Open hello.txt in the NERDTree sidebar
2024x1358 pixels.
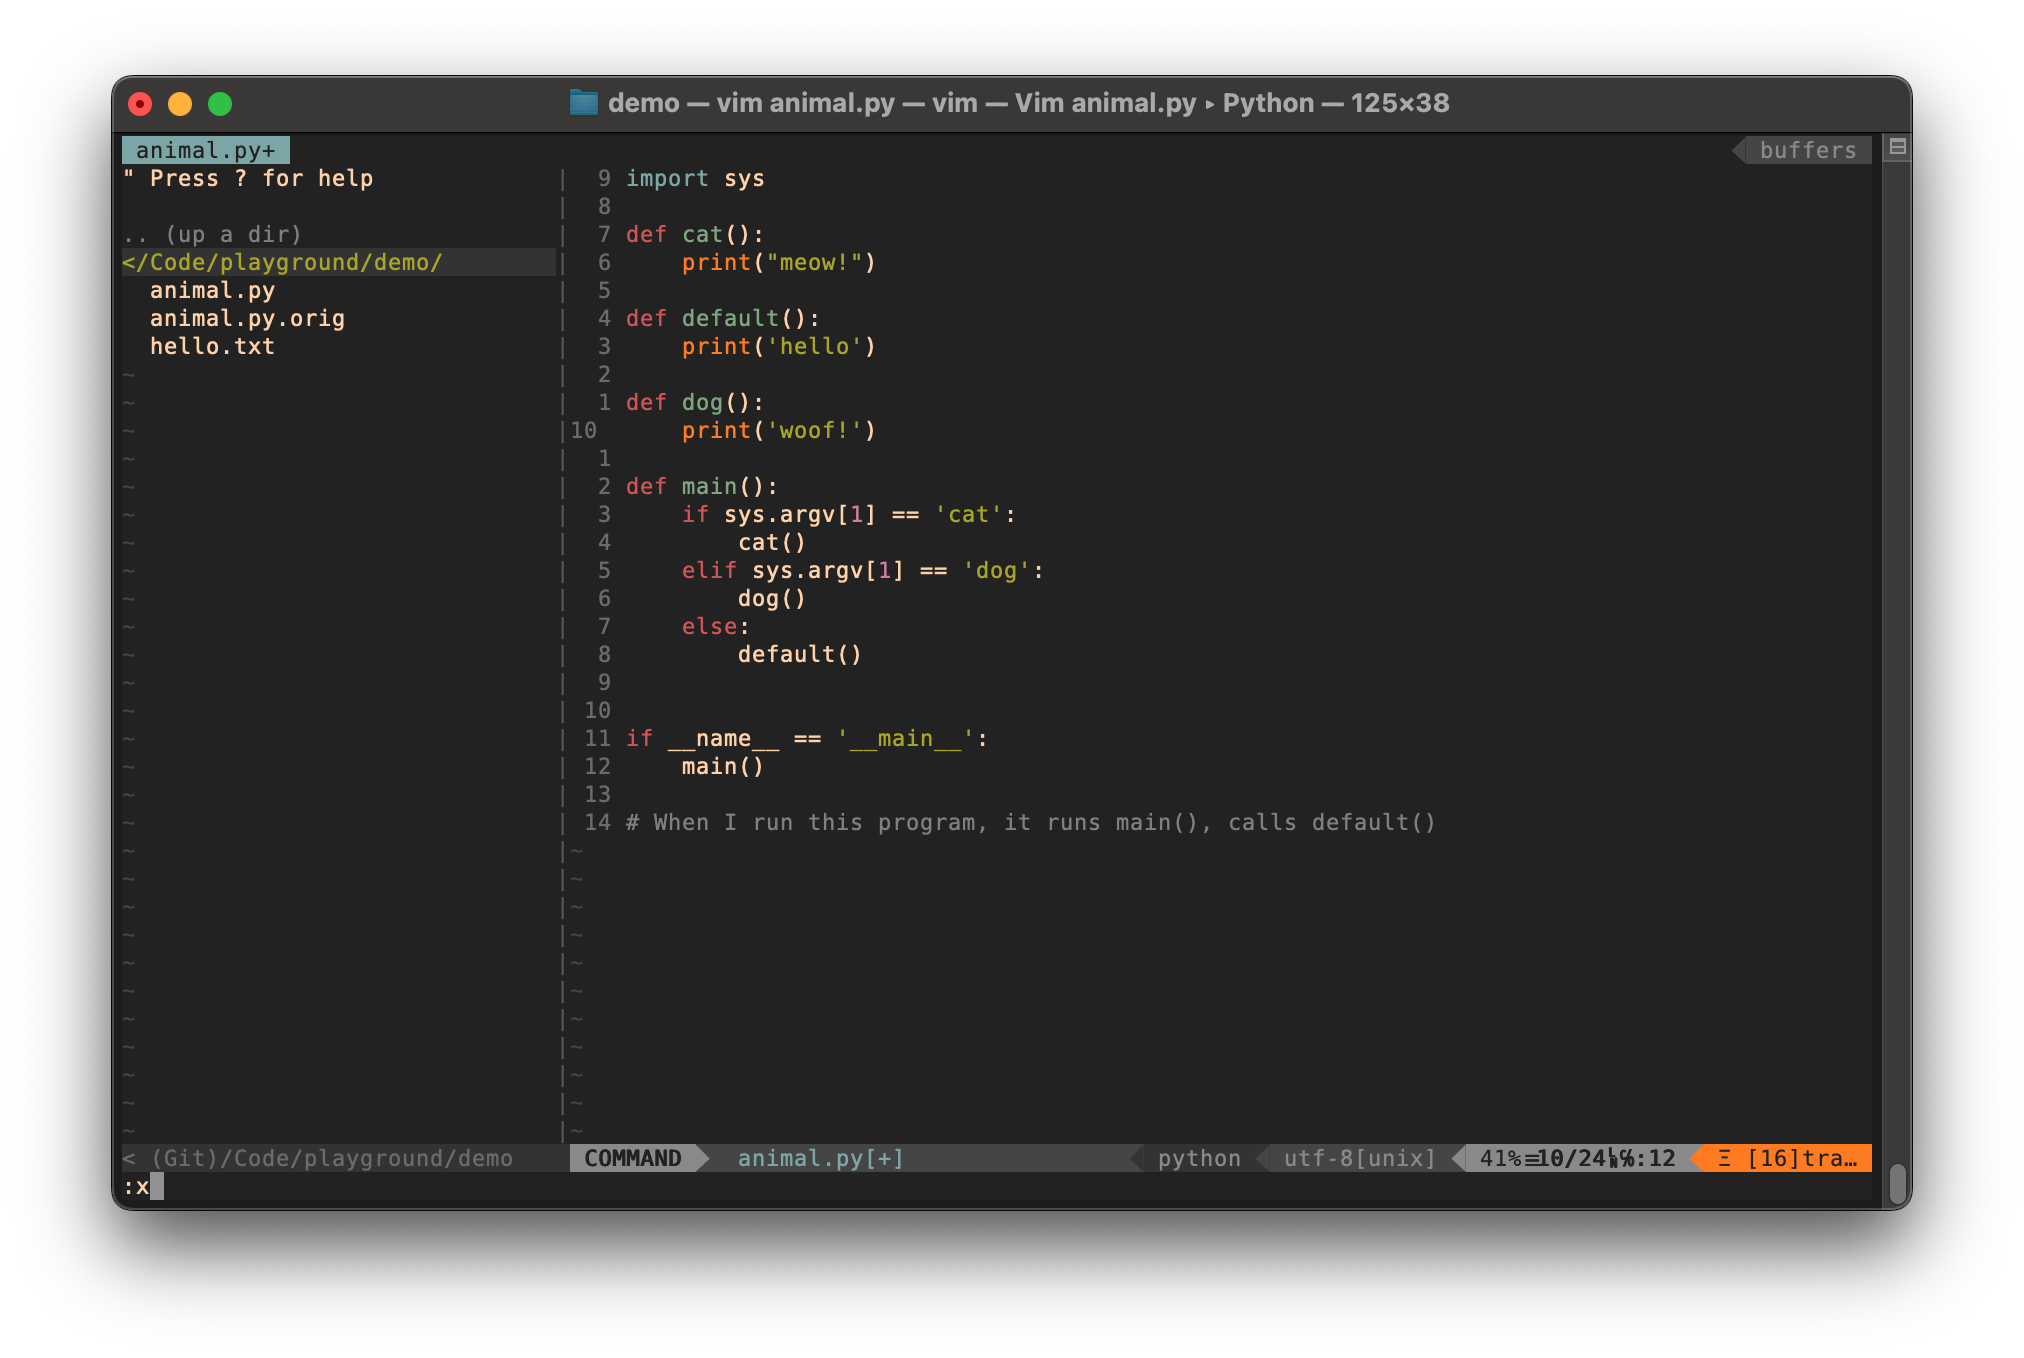coord(212,346)
